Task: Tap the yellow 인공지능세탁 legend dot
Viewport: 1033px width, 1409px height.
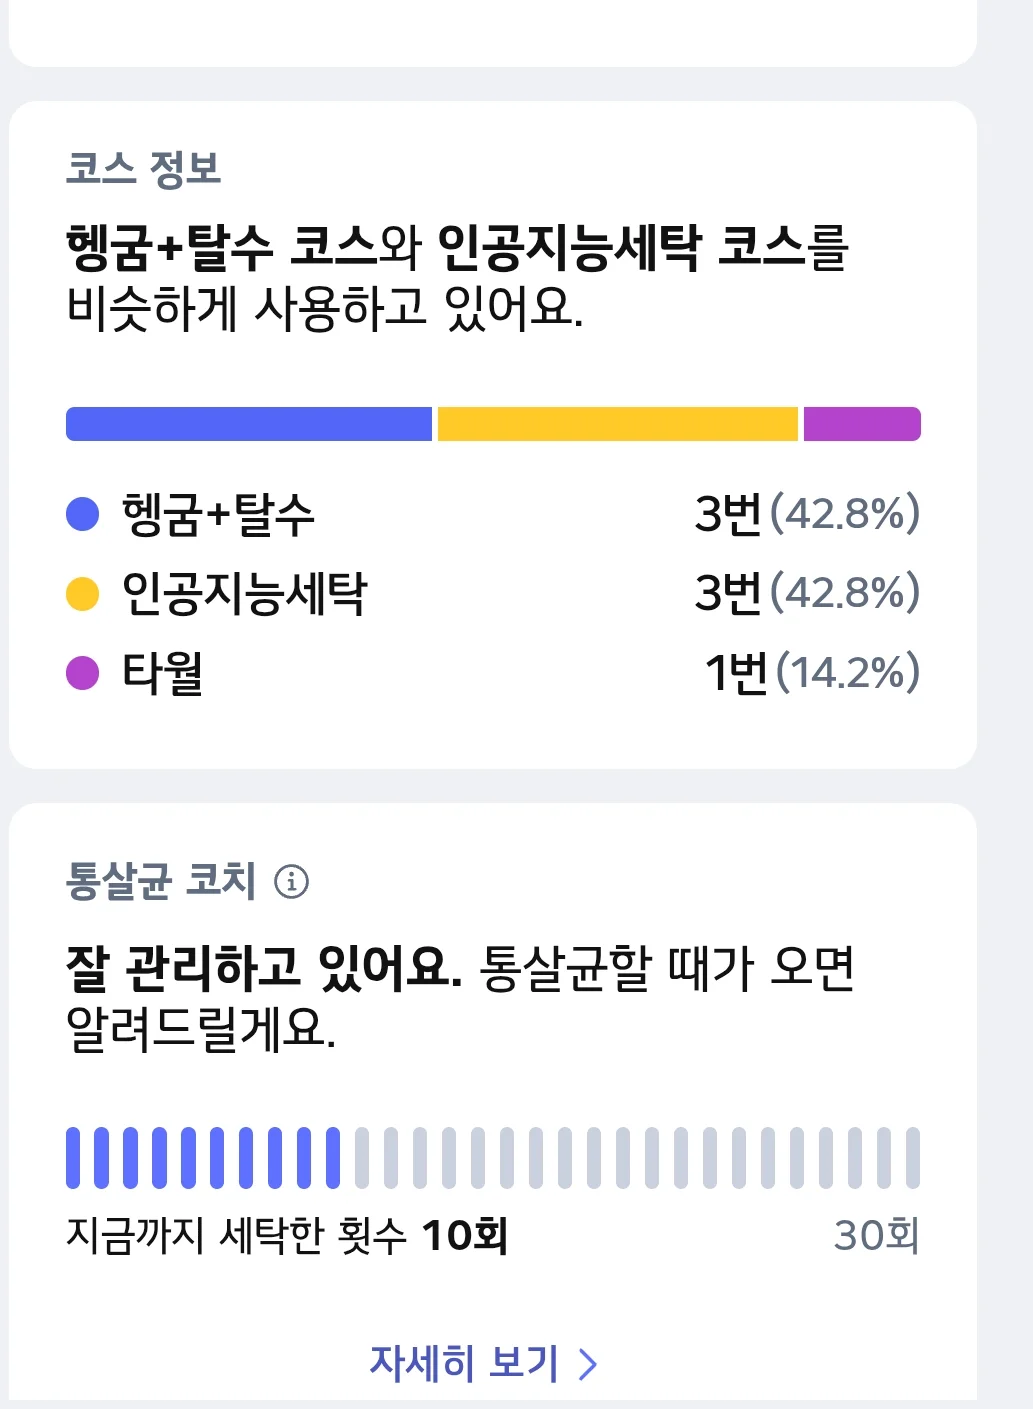Action: 82,593
